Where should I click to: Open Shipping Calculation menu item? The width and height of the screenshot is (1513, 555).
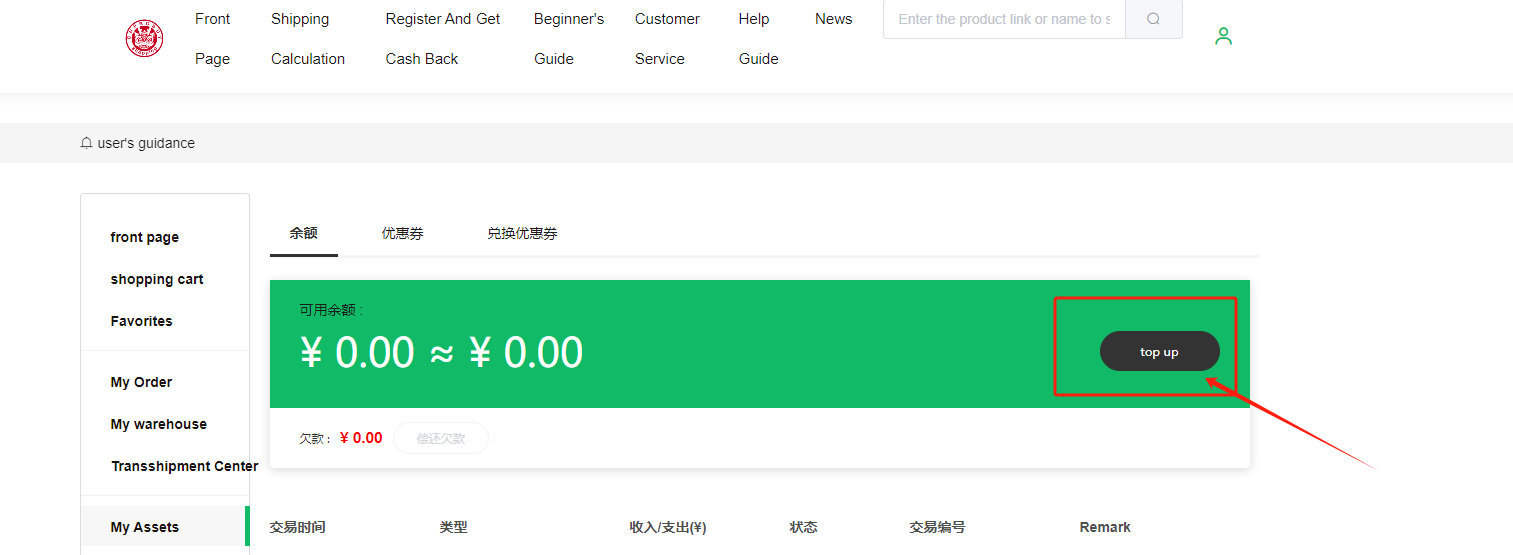coord(307,39)
